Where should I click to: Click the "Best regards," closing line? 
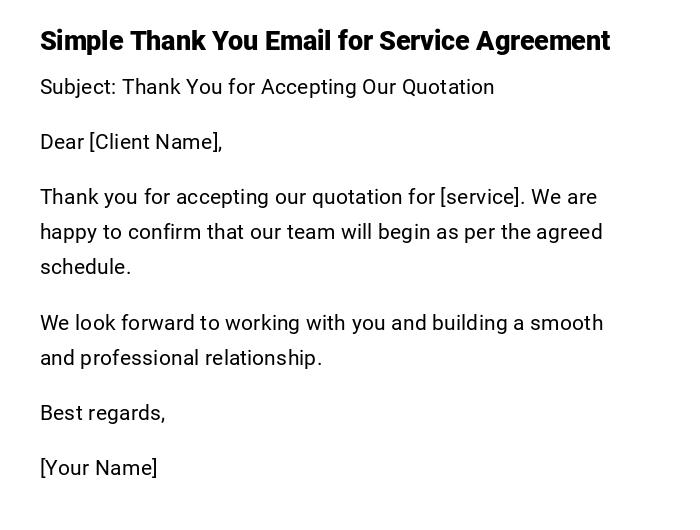click(102, 413)
